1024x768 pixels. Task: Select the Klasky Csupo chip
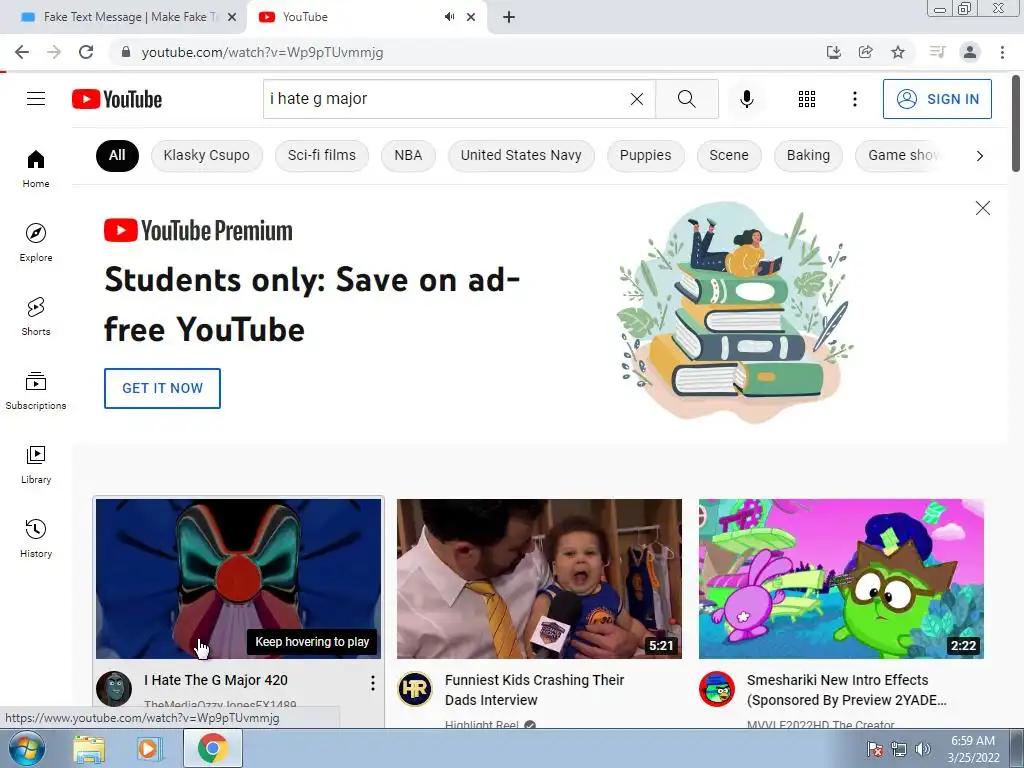pos(206,155)
